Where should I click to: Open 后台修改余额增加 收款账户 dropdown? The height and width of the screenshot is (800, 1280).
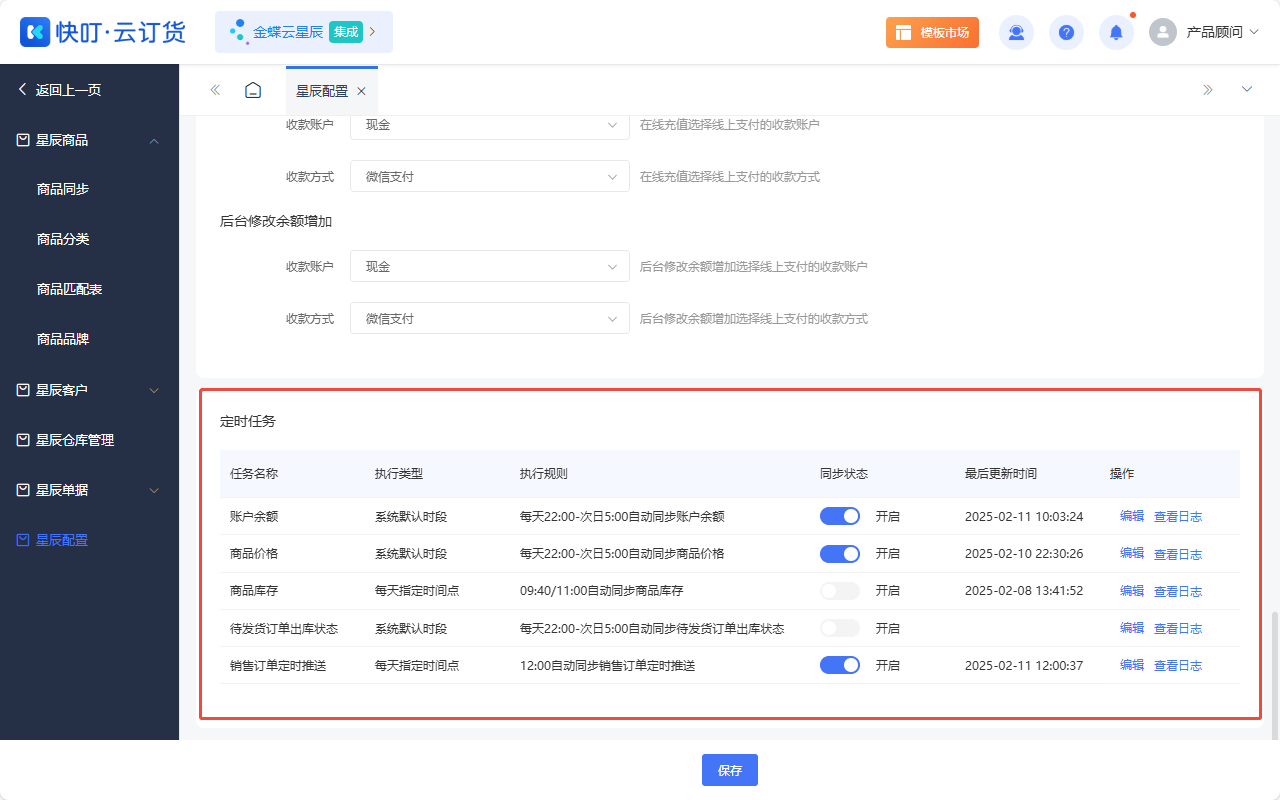[x=490, y=267]
